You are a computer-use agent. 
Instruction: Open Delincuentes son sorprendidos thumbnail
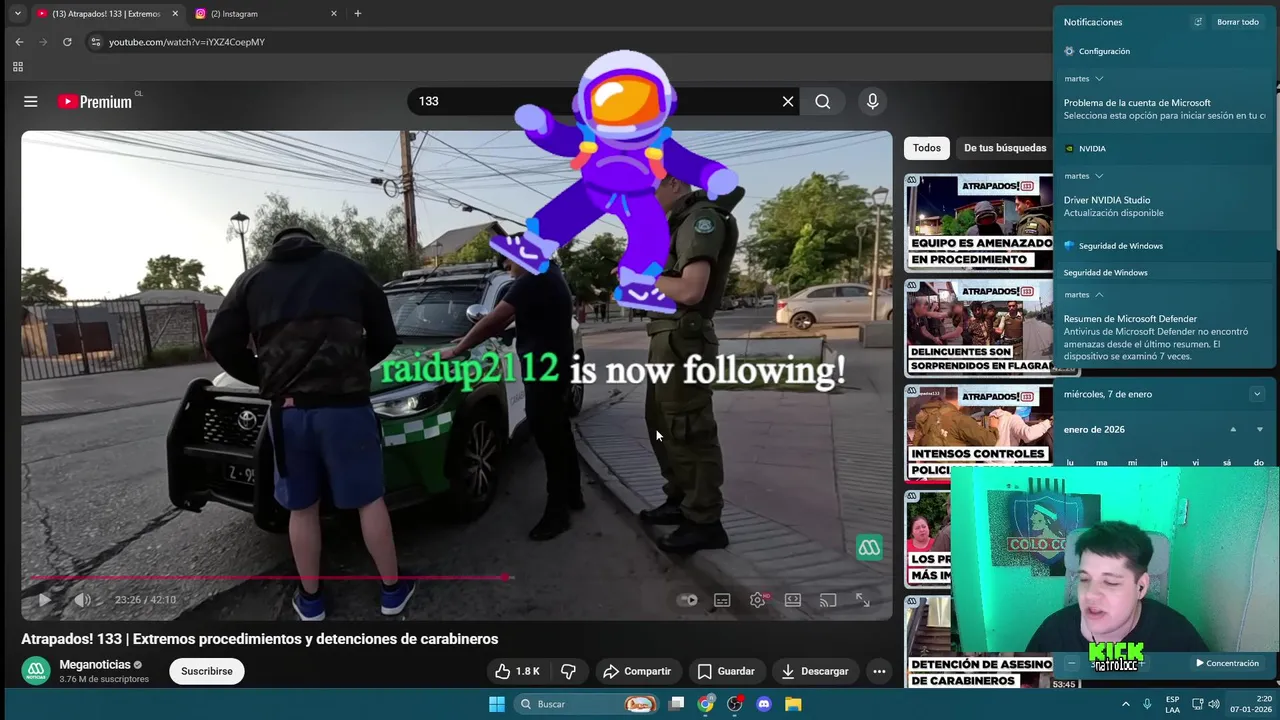pyautogui.click(x=978, y=328)
